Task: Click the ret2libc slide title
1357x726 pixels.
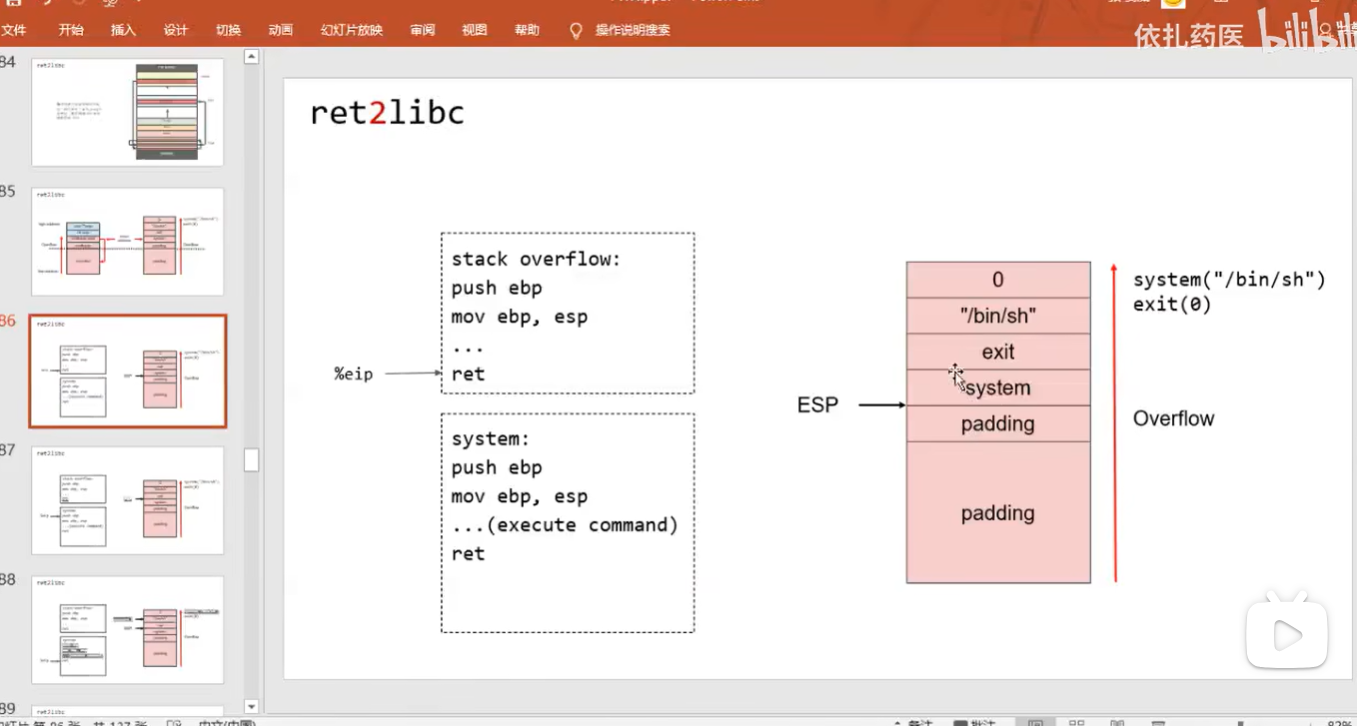Action: [387, 113]
